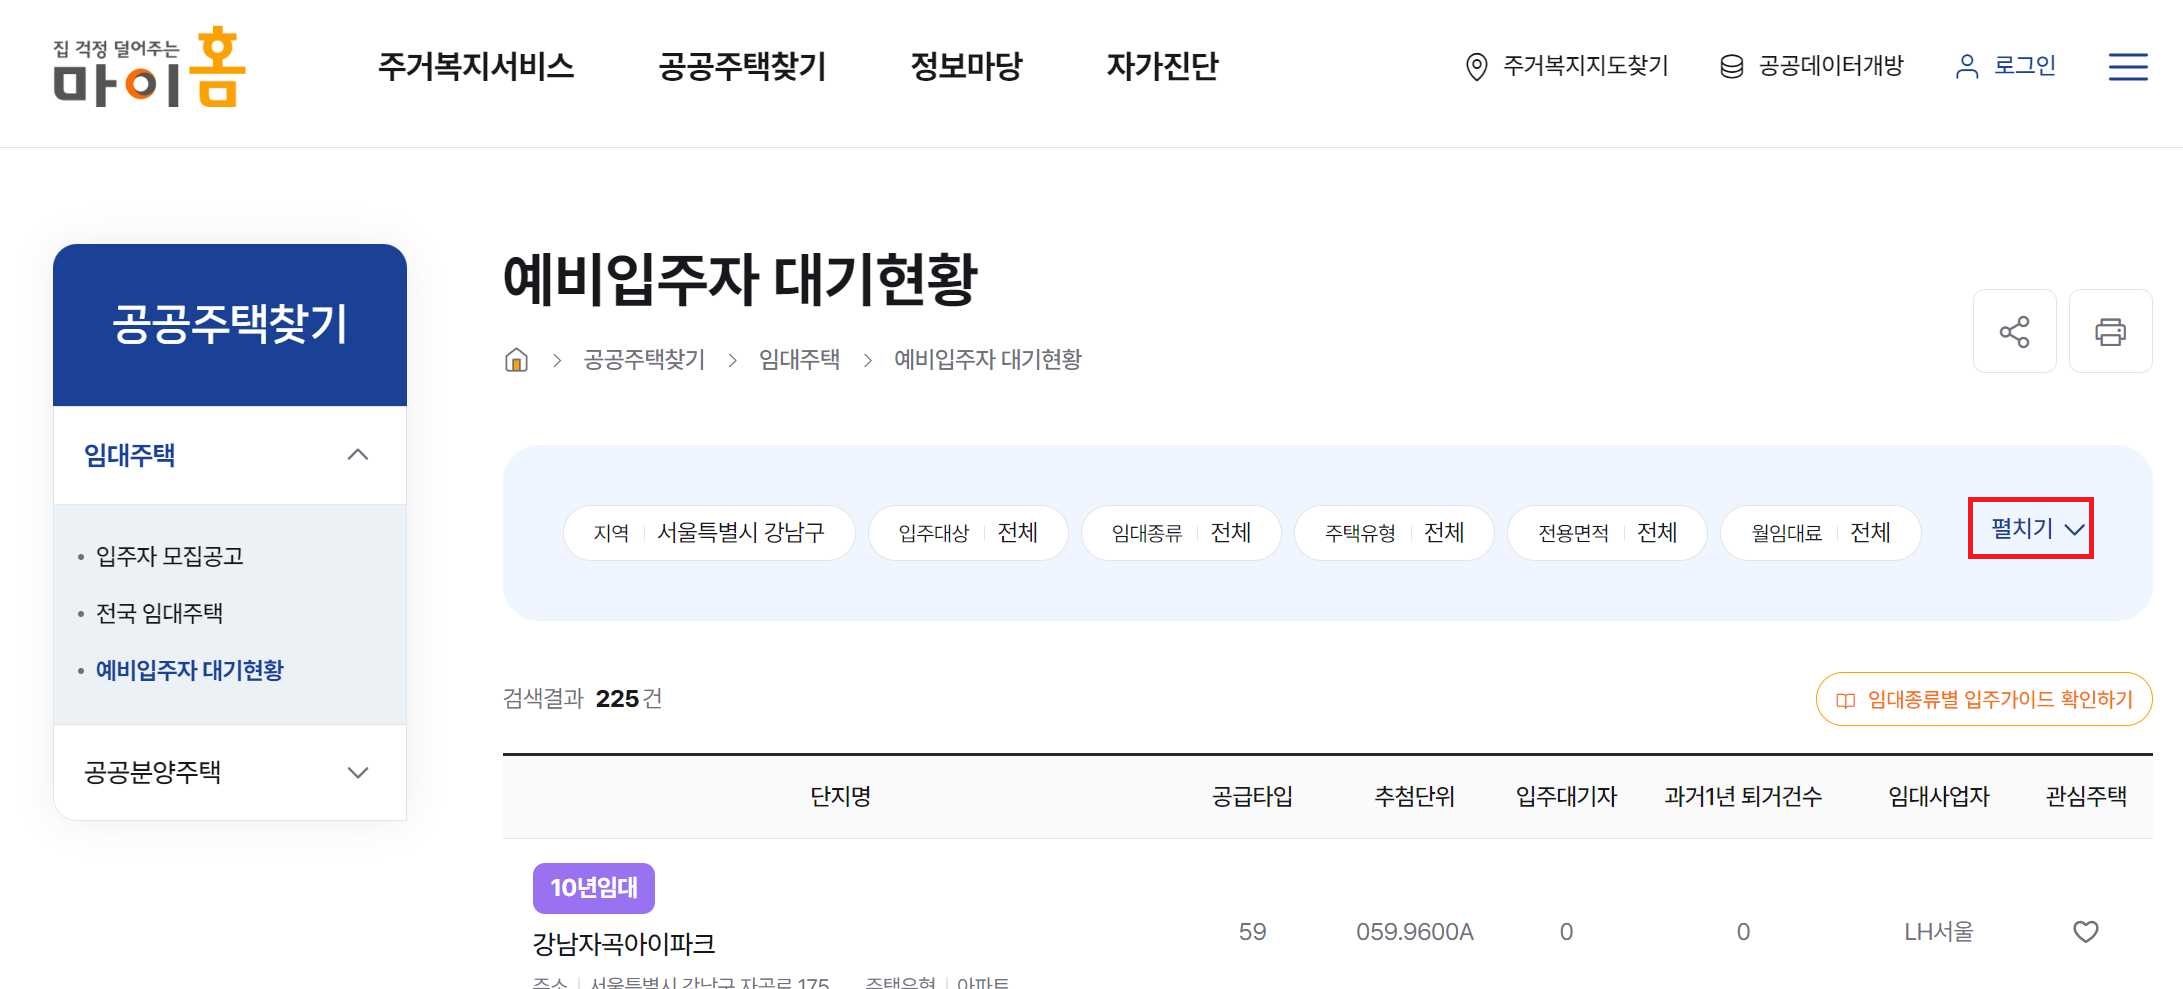This screenshot has width=2183, height=989.
Task: Click the 검색결과 225 건 count
Action: coord(582,699)
